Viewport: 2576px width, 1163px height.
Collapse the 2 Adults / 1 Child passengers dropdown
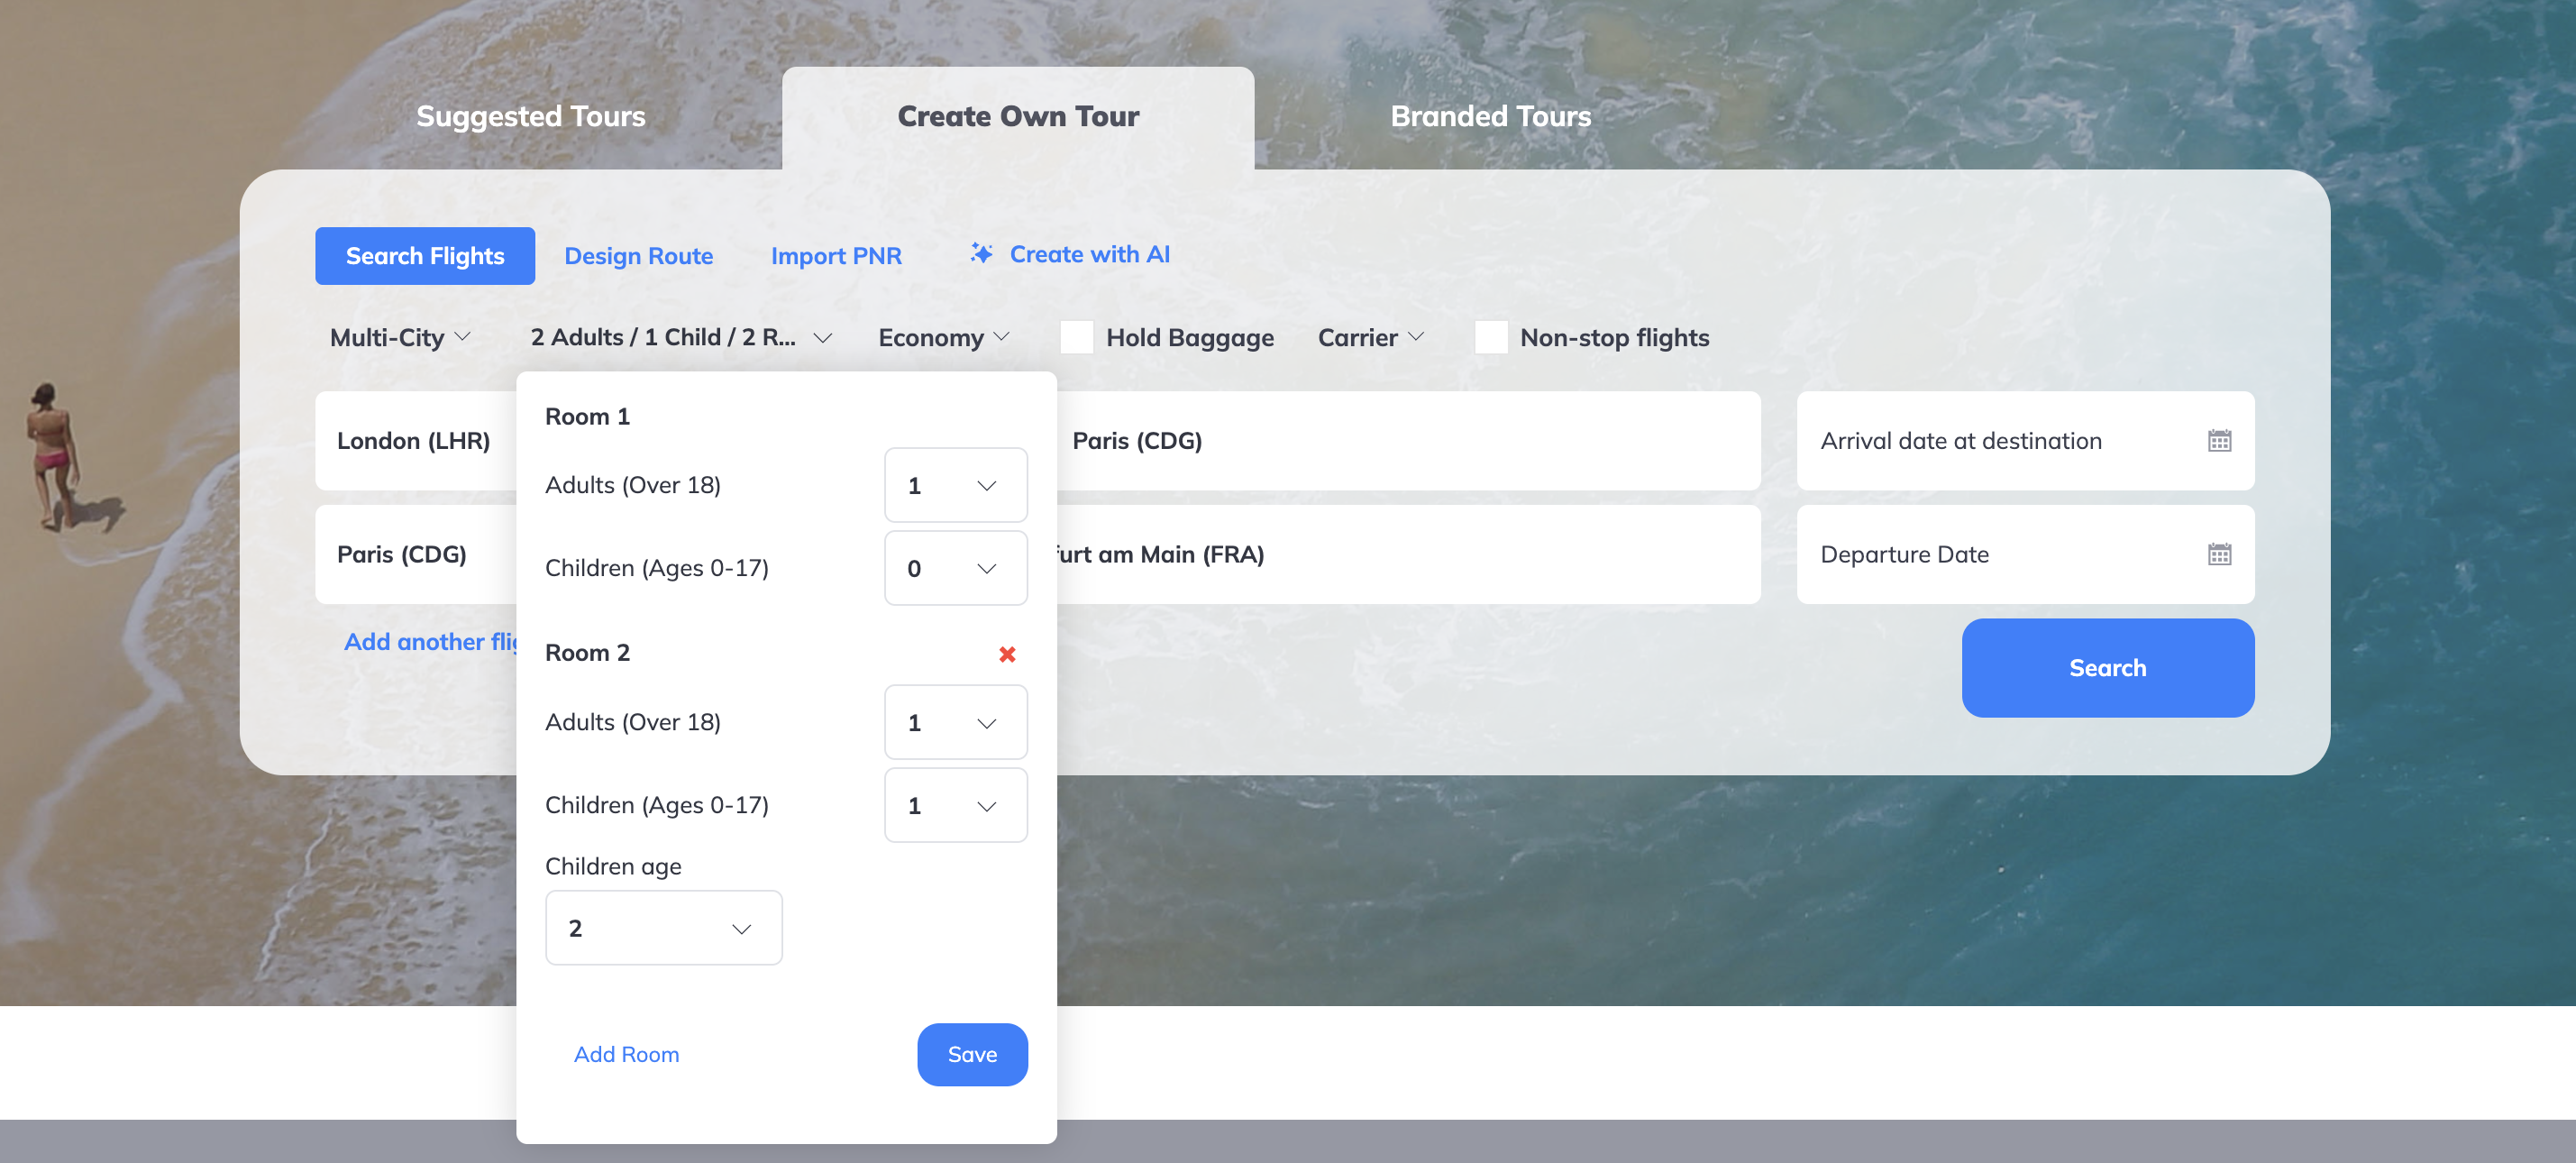[x=681, y=338]
